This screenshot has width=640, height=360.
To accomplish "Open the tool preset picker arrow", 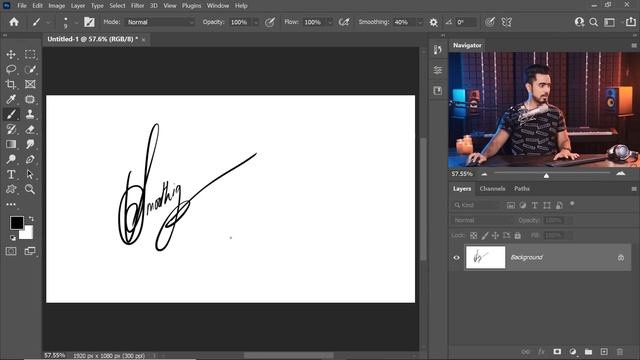I will (x=48, y=22).
